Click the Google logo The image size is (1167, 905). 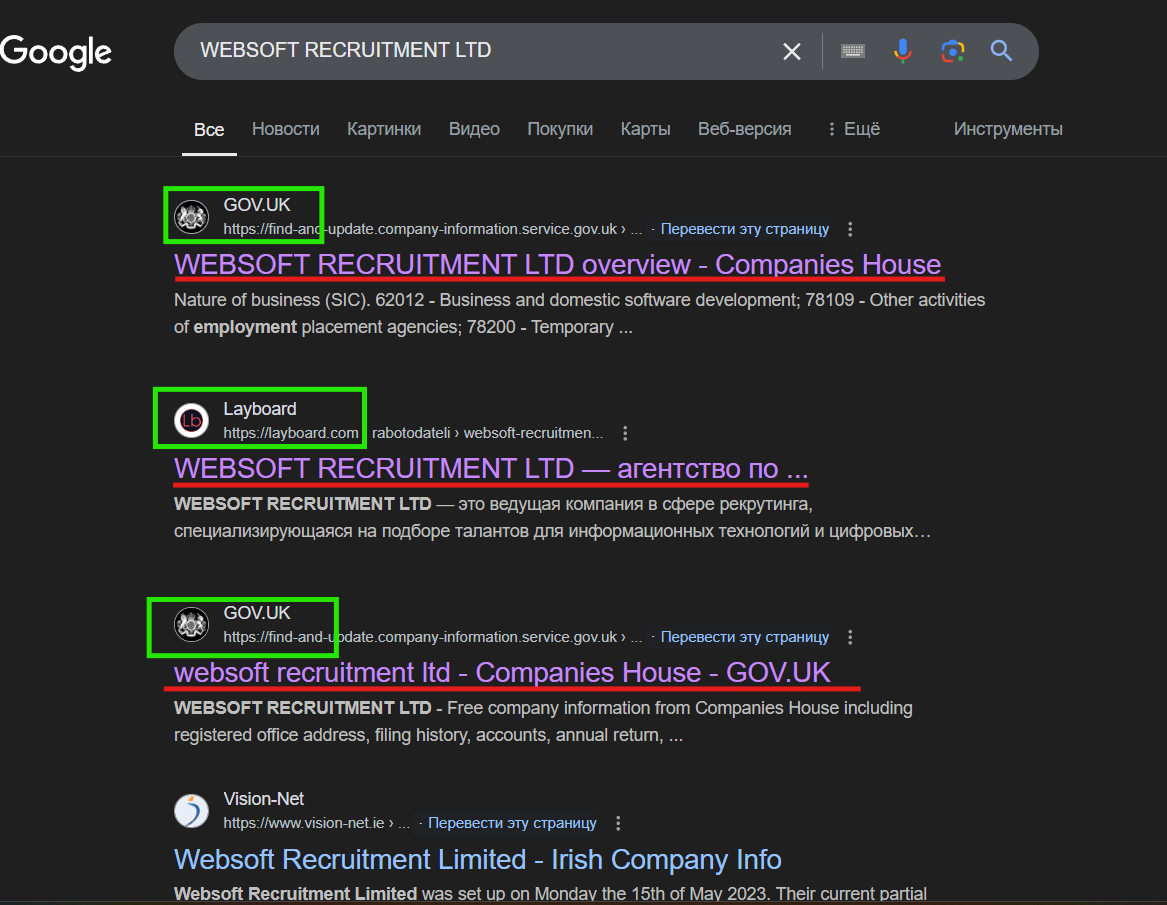pos(56,52)
